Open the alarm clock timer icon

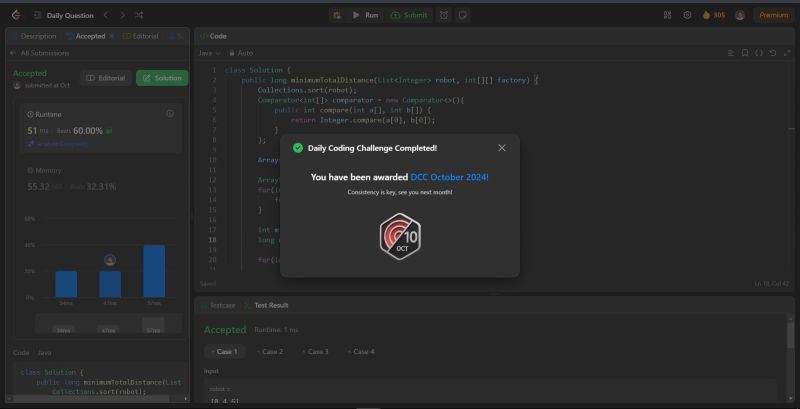coord(444,15)
